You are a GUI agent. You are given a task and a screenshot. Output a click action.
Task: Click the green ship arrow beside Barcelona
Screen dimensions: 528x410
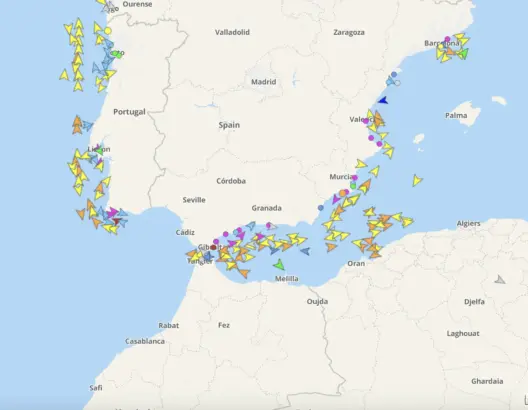pyautogui.click(x=463, y=54)
